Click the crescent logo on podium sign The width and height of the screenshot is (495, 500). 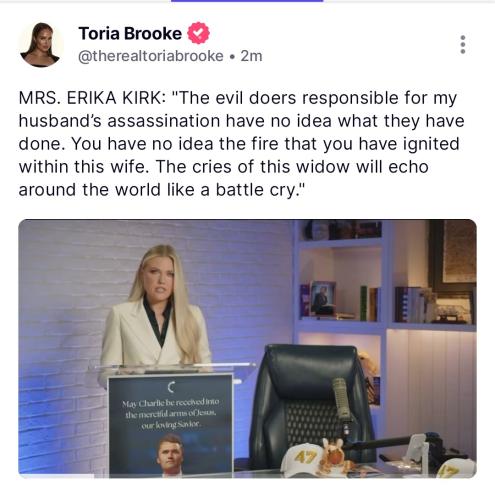pos(171,387)
